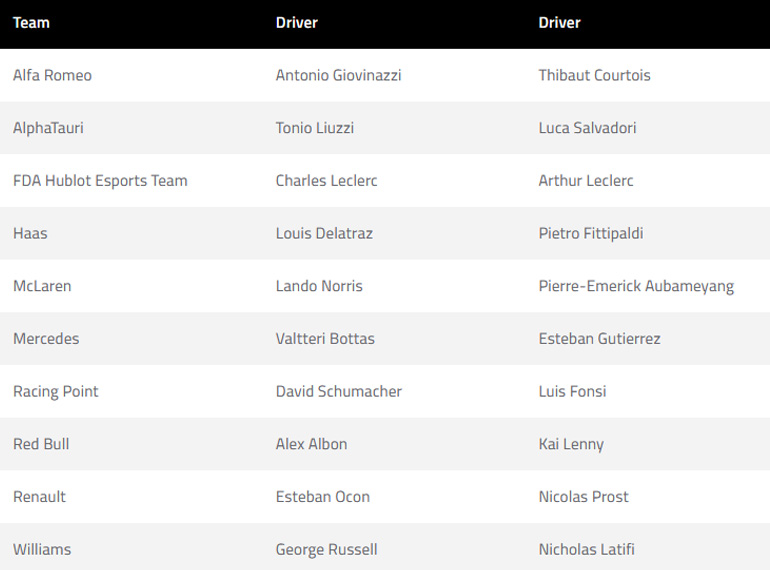Click the second Driver column header
Screen dimensions: 770x570
point(559,23)
